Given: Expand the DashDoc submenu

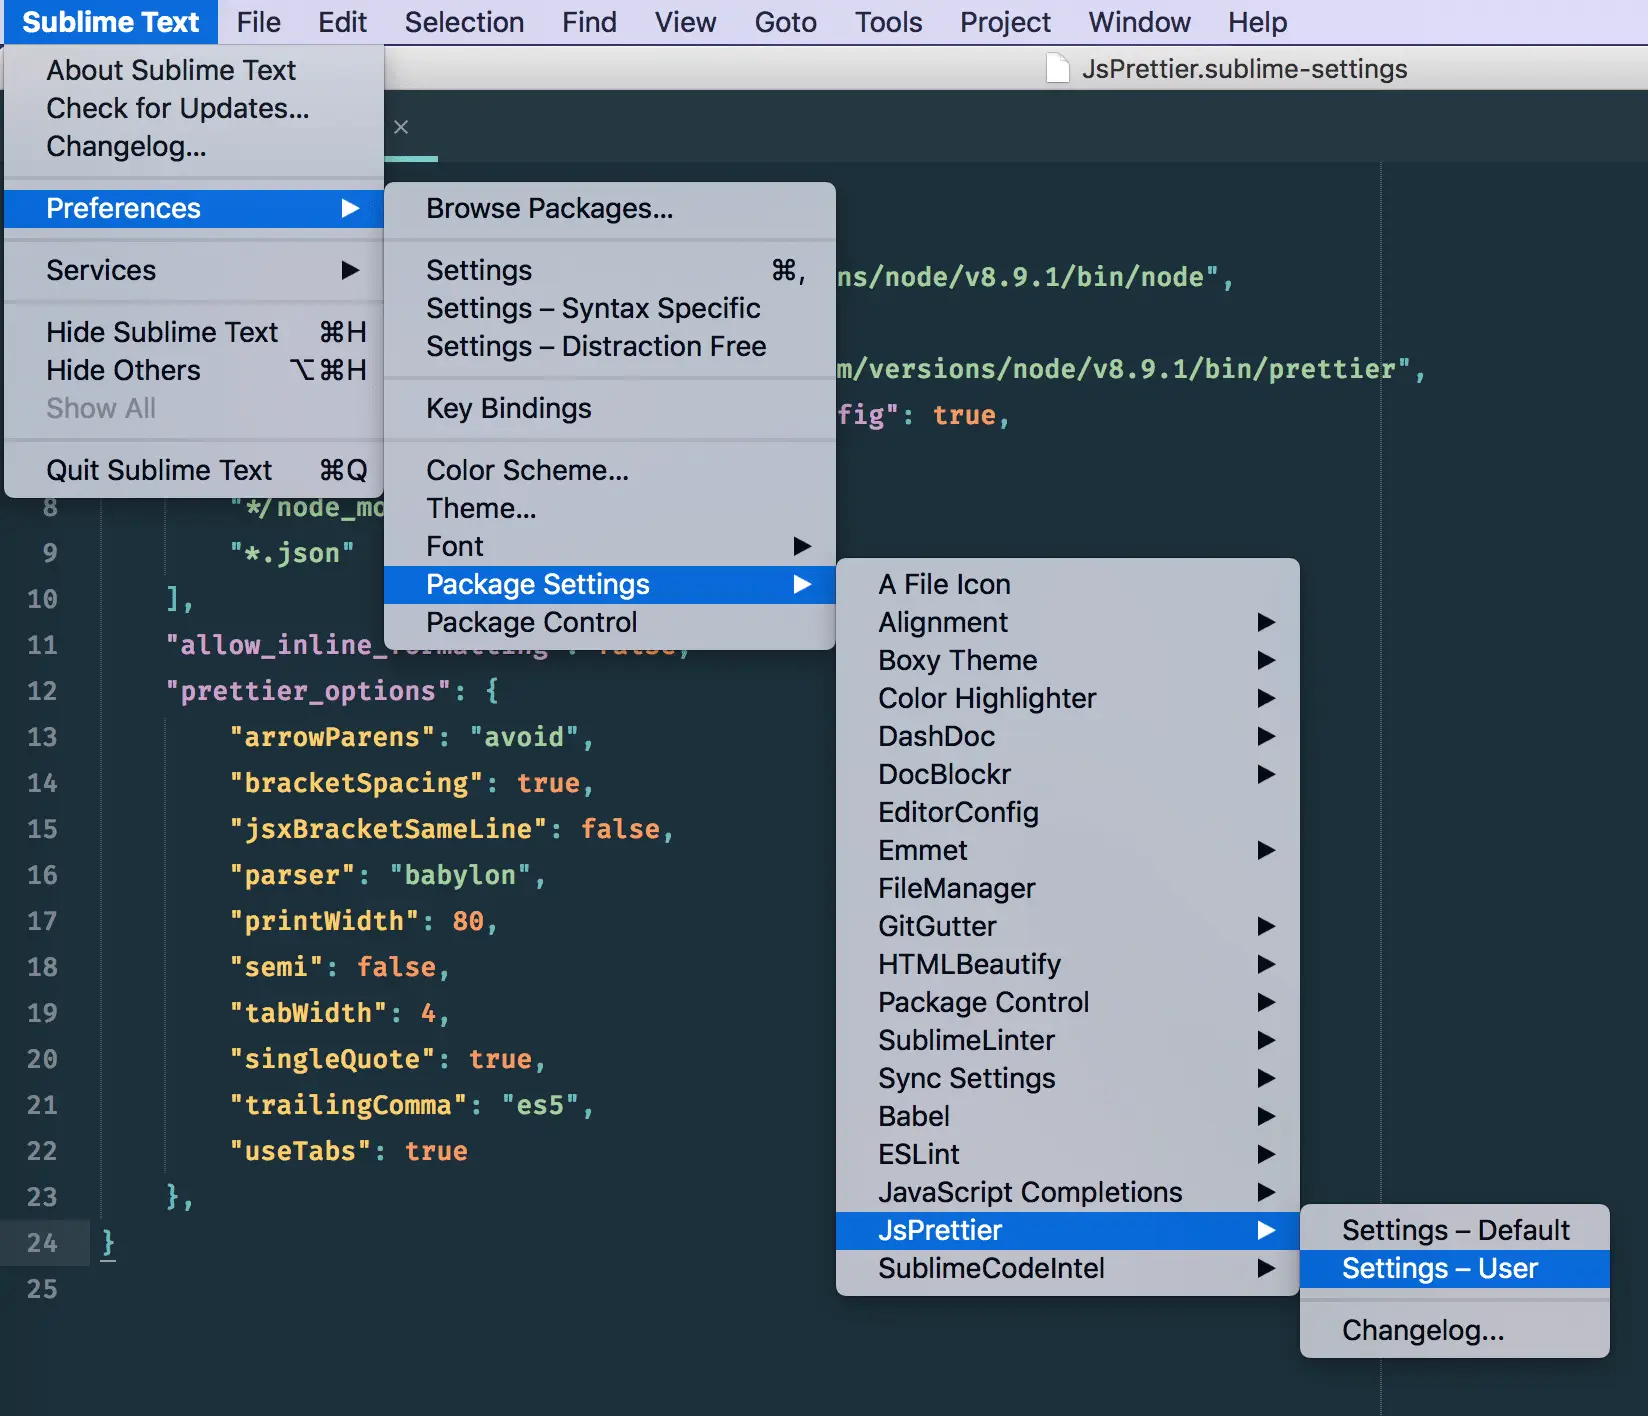Looking at the screenshot, I should click(1068, 736).
